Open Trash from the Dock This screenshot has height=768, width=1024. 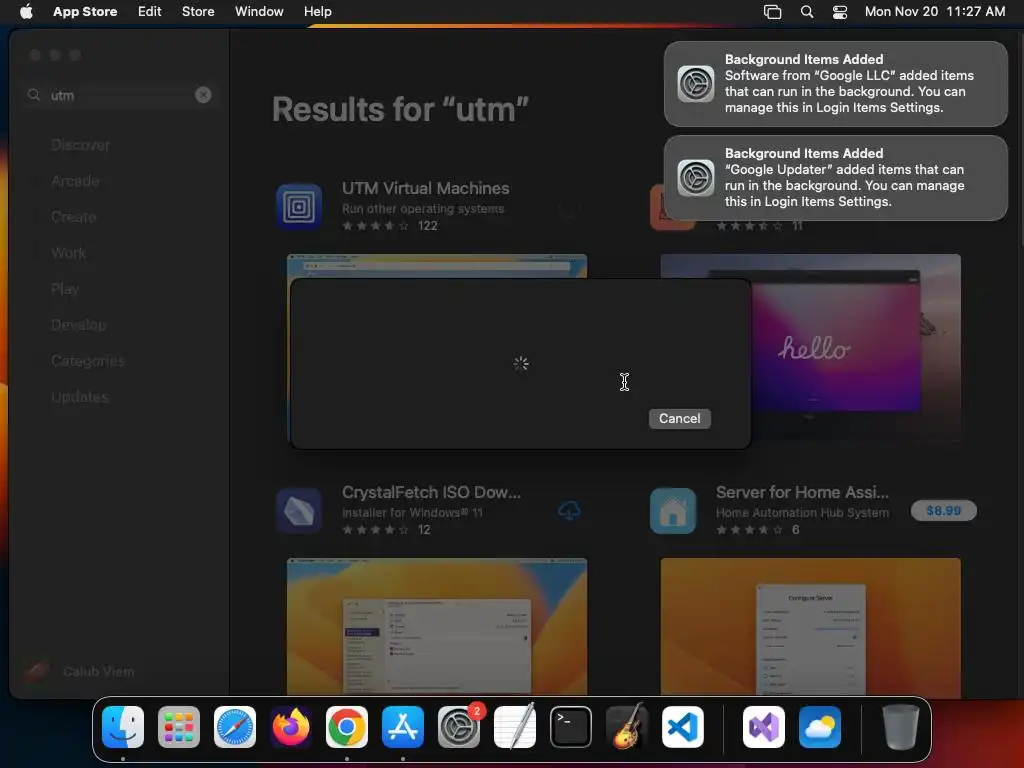901,727
